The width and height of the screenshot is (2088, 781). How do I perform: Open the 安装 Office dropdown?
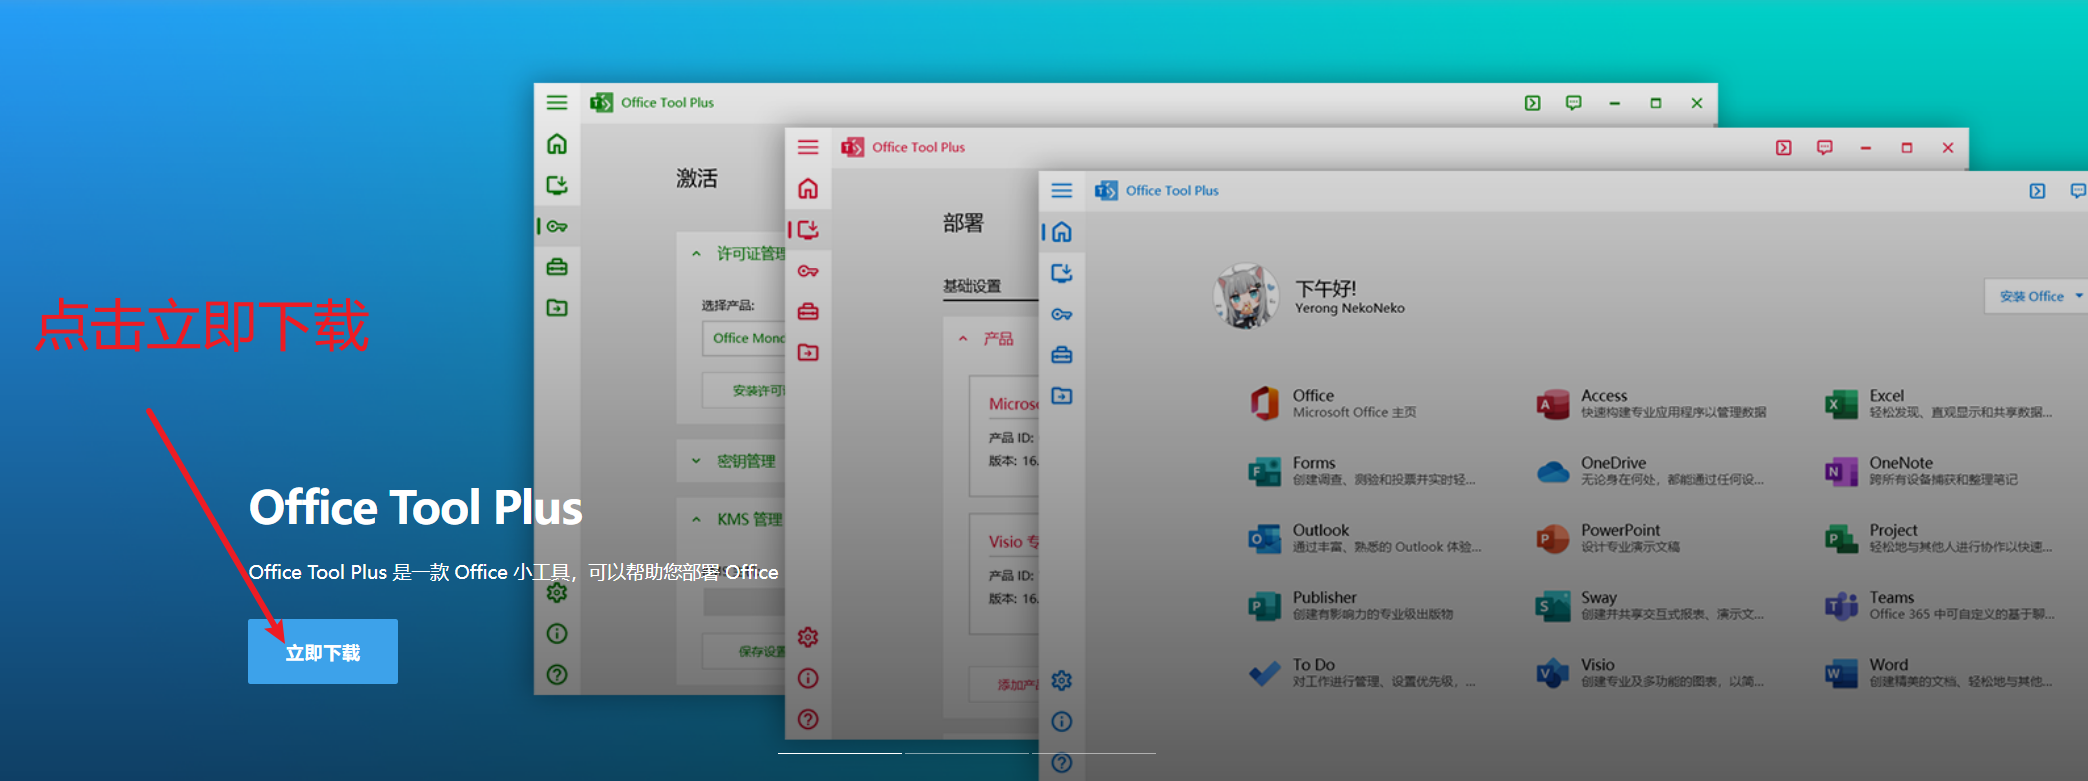pos(2037,296)
